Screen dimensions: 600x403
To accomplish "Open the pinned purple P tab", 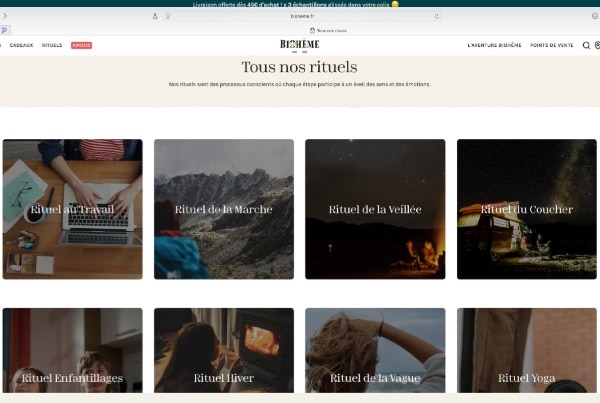I will coord(5,31).
